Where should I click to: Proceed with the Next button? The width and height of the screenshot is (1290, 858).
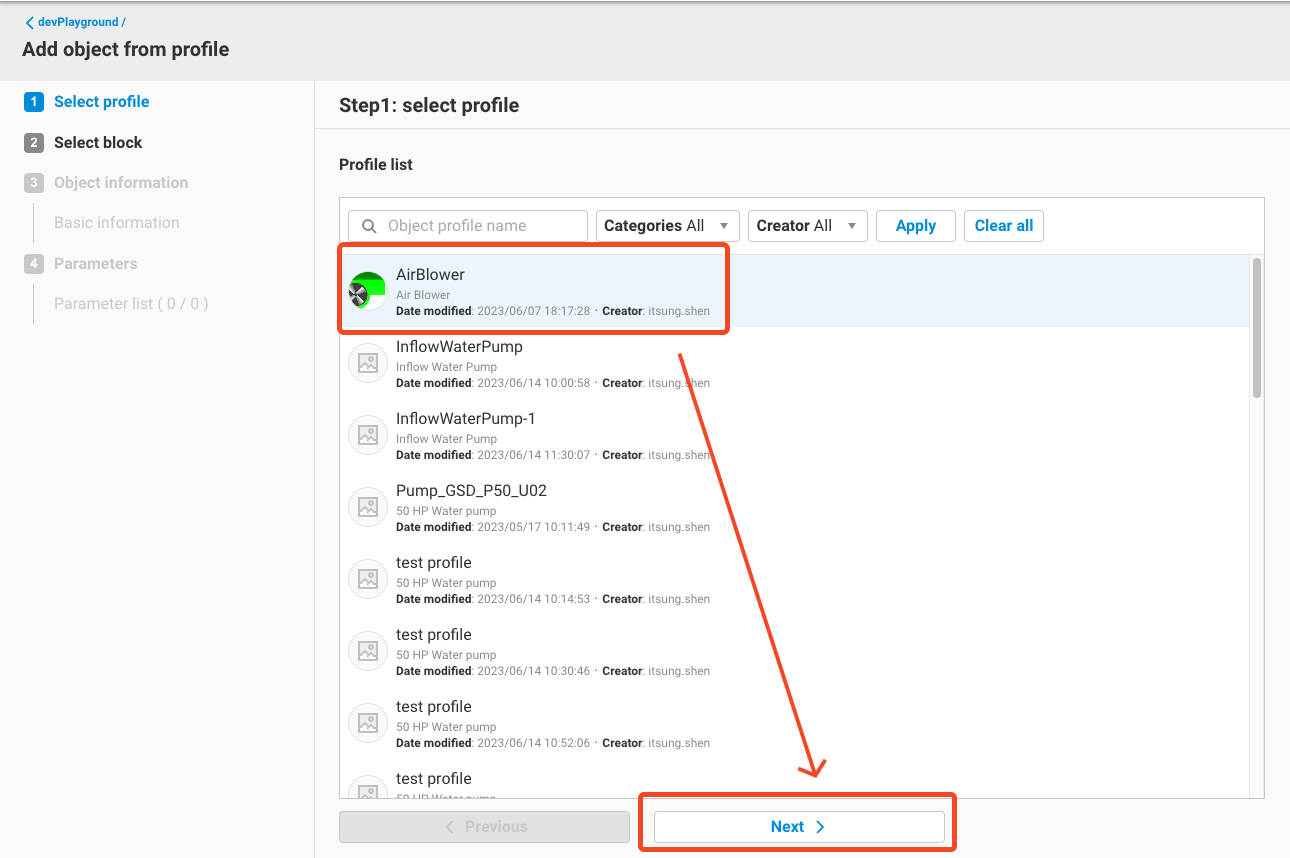(x=798, y=827)
